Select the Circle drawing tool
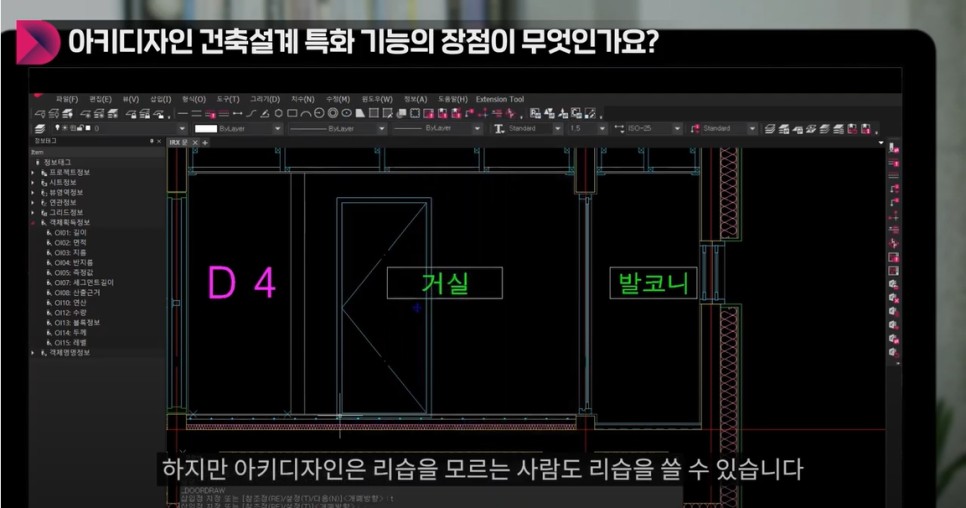Screen dimensions: 966x508 tap(319, 113)
